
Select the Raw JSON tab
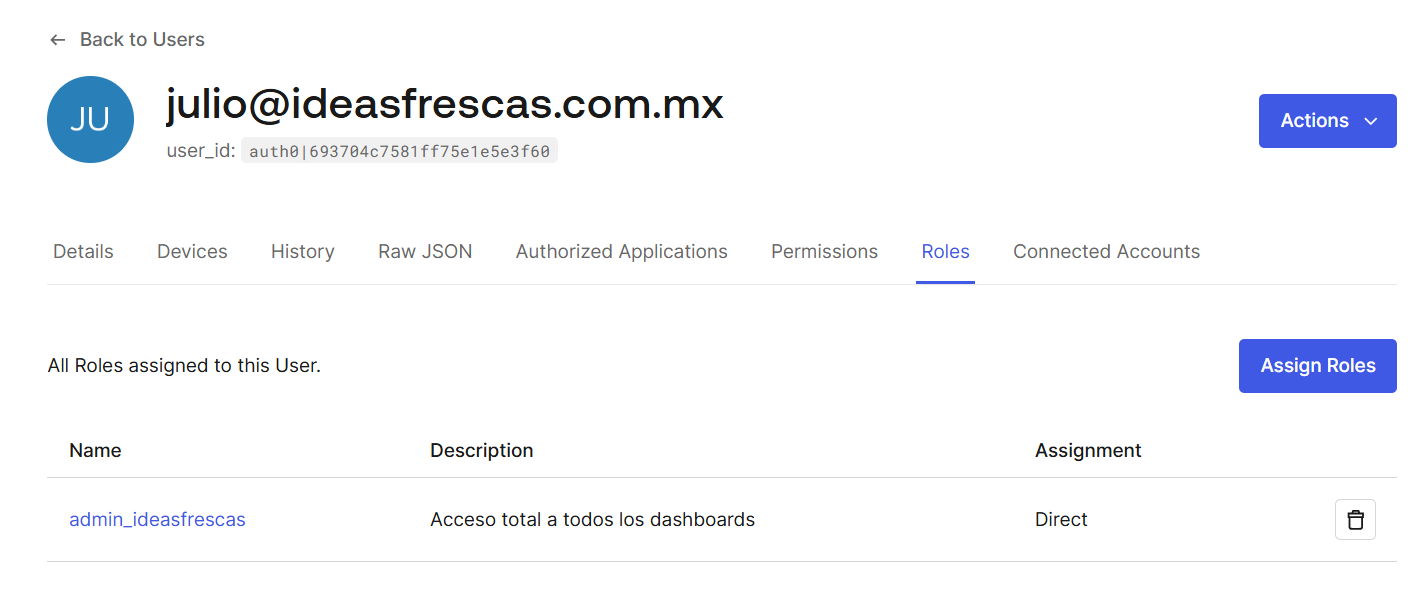click(425, 252)
